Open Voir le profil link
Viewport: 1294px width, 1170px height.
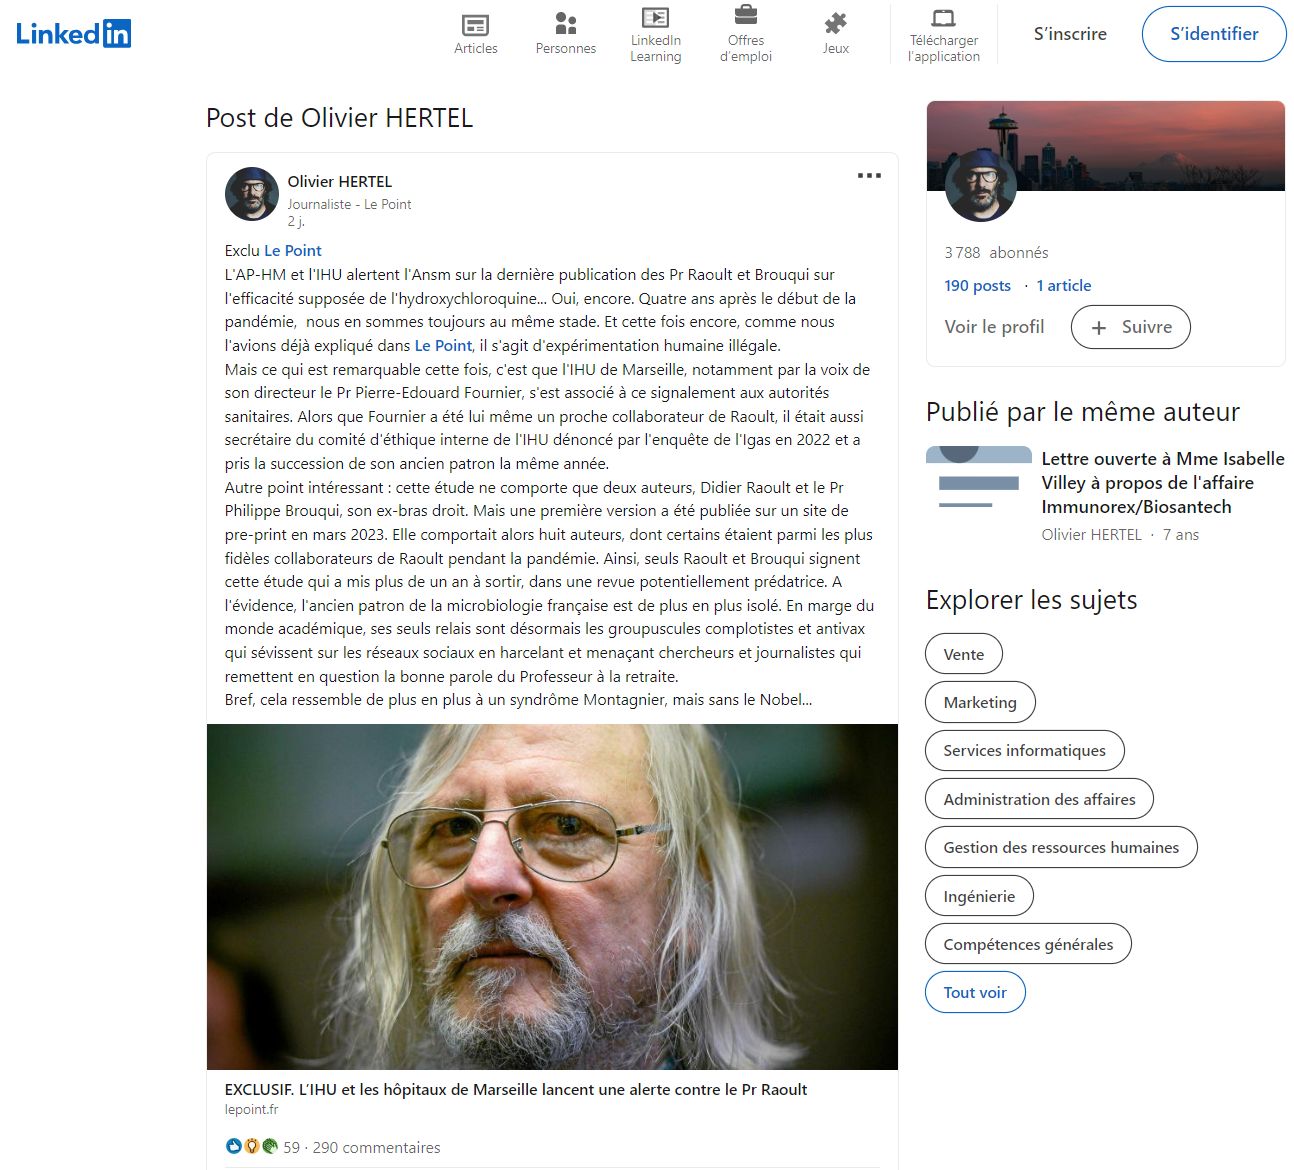pos(994,327)
